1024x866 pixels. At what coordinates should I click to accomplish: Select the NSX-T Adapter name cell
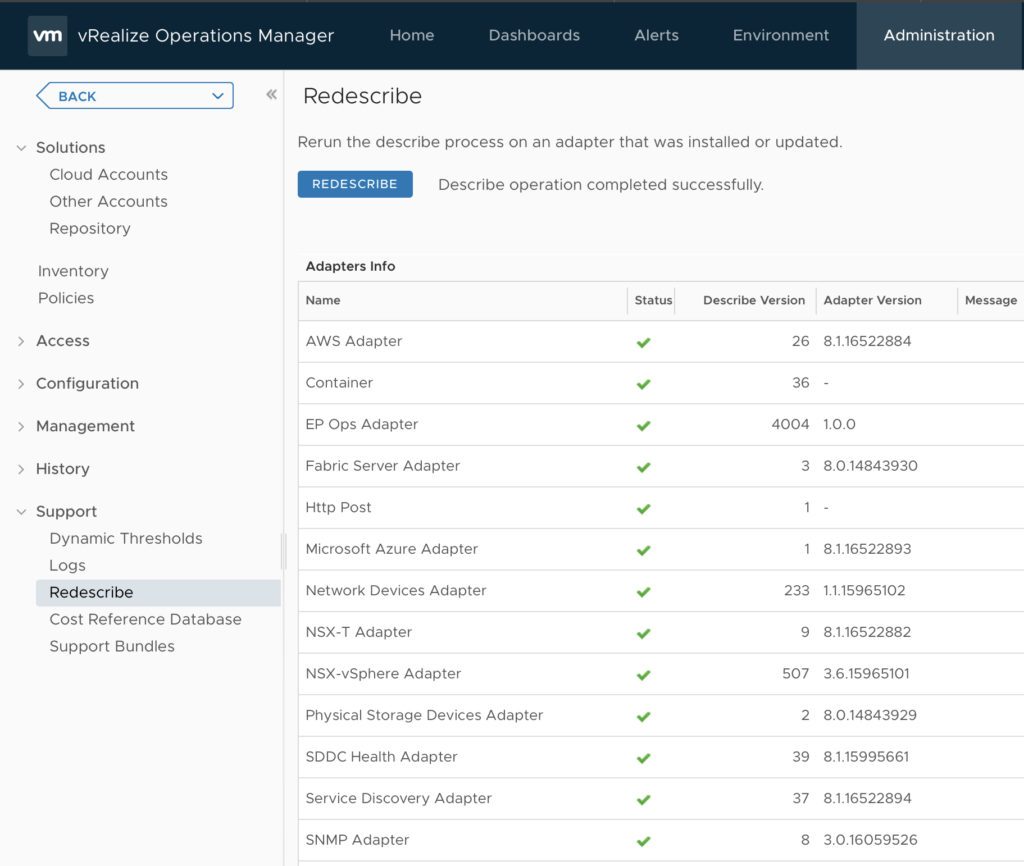(359, 632)
